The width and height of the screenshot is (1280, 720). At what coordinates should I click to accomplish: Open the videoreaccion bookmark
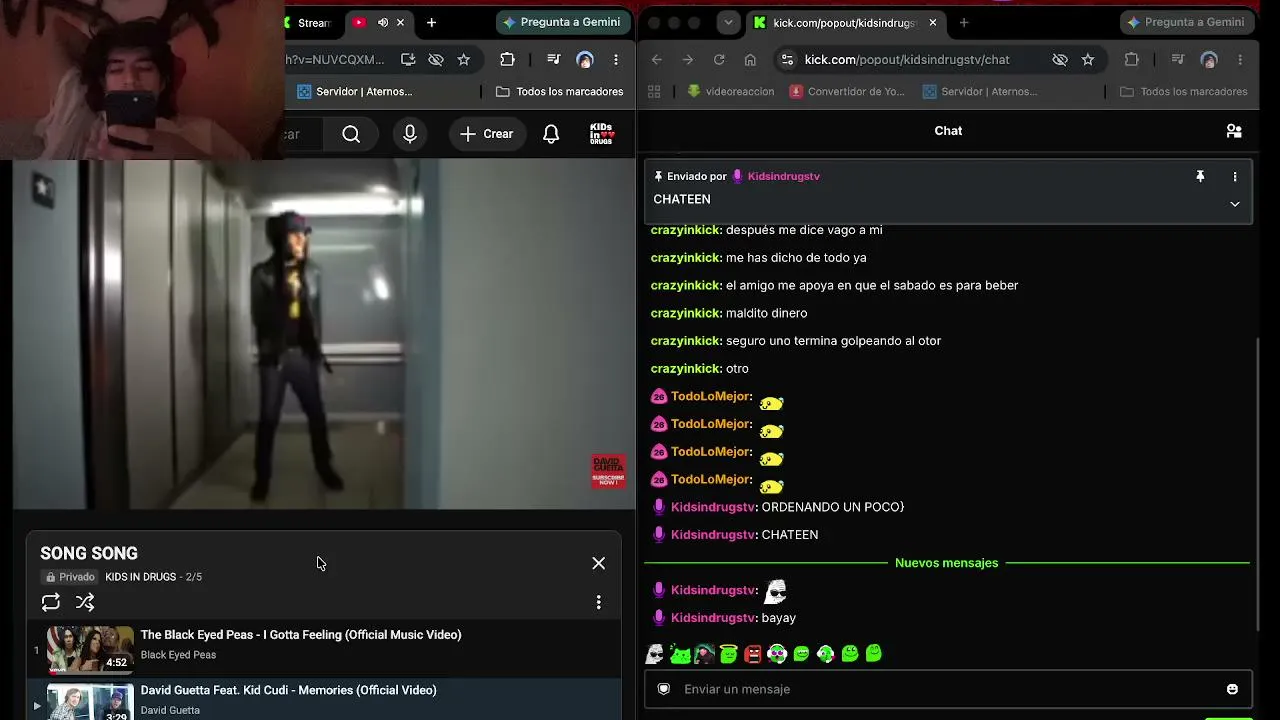tap(731, 92)
